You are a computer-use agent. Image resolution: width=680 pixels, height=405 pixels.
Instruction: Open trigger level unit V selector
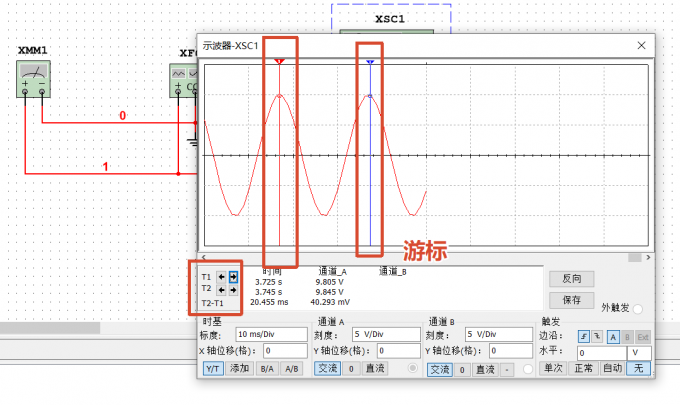[639, 353]
